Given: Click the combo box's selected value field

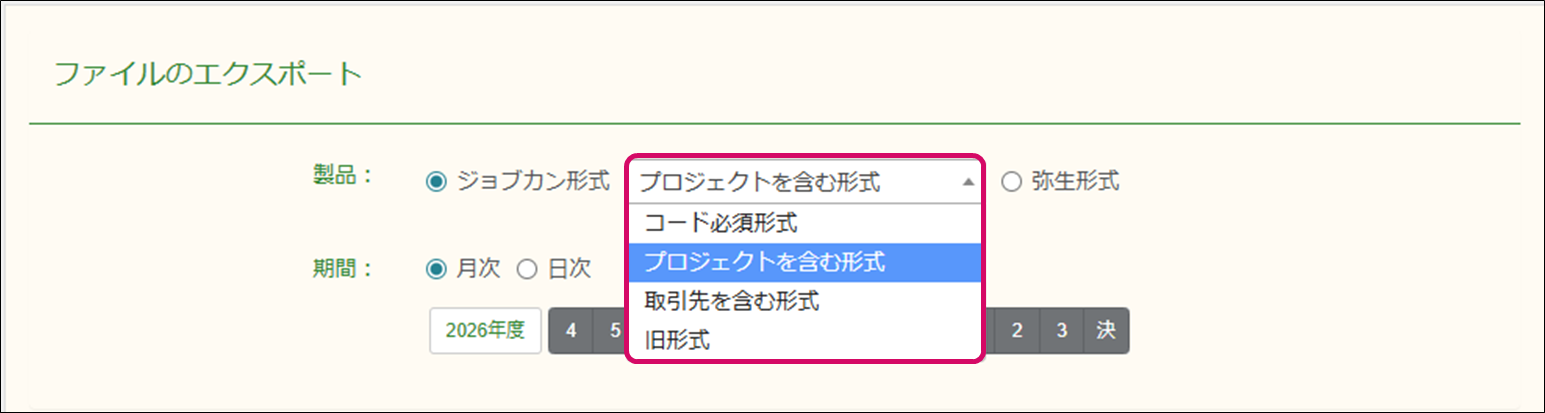Looking at the screenshot, I should pos(790,182).
